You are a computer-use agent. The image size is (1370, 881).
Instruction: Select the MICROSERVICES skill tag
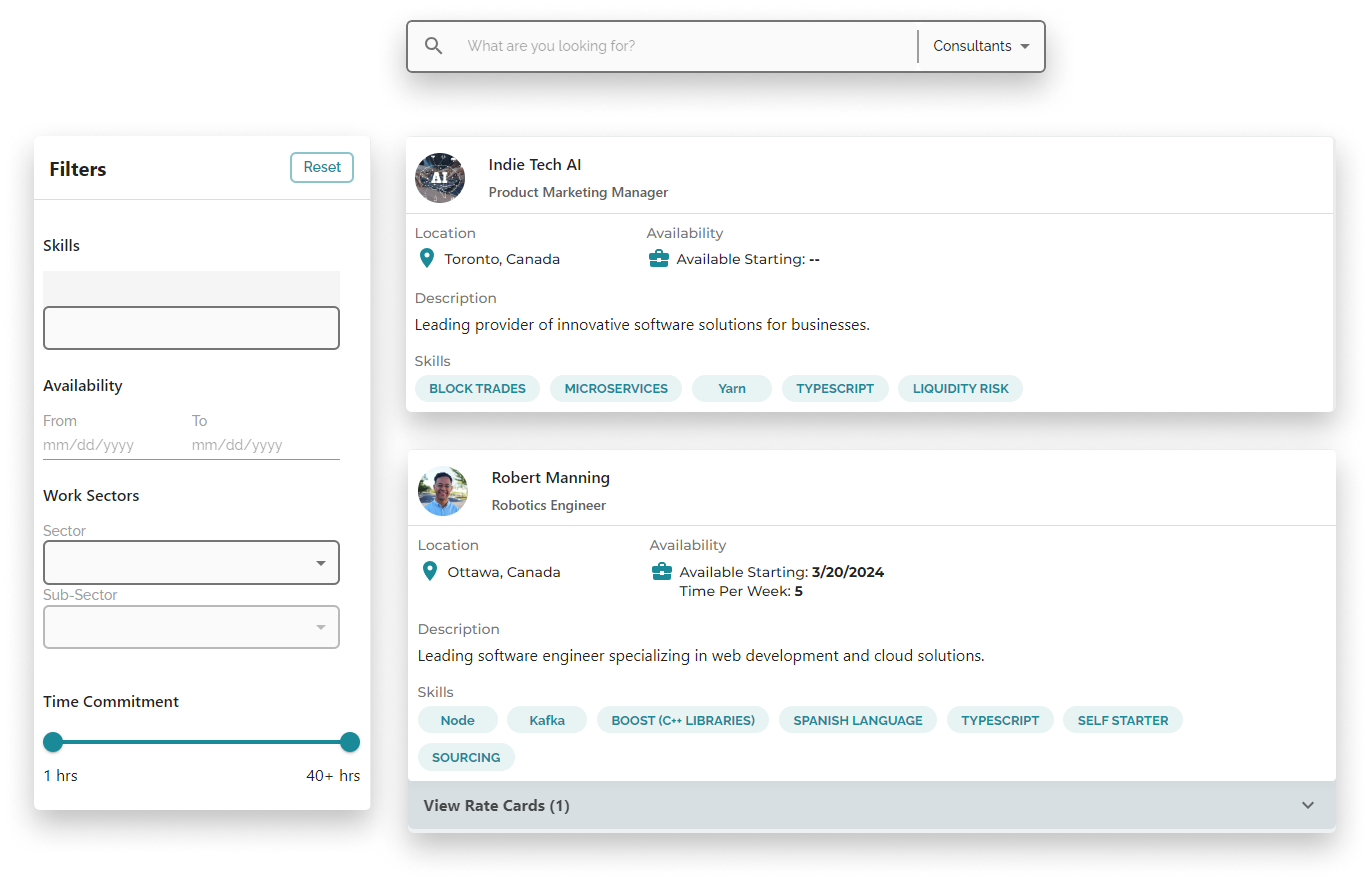click(616, 389)
